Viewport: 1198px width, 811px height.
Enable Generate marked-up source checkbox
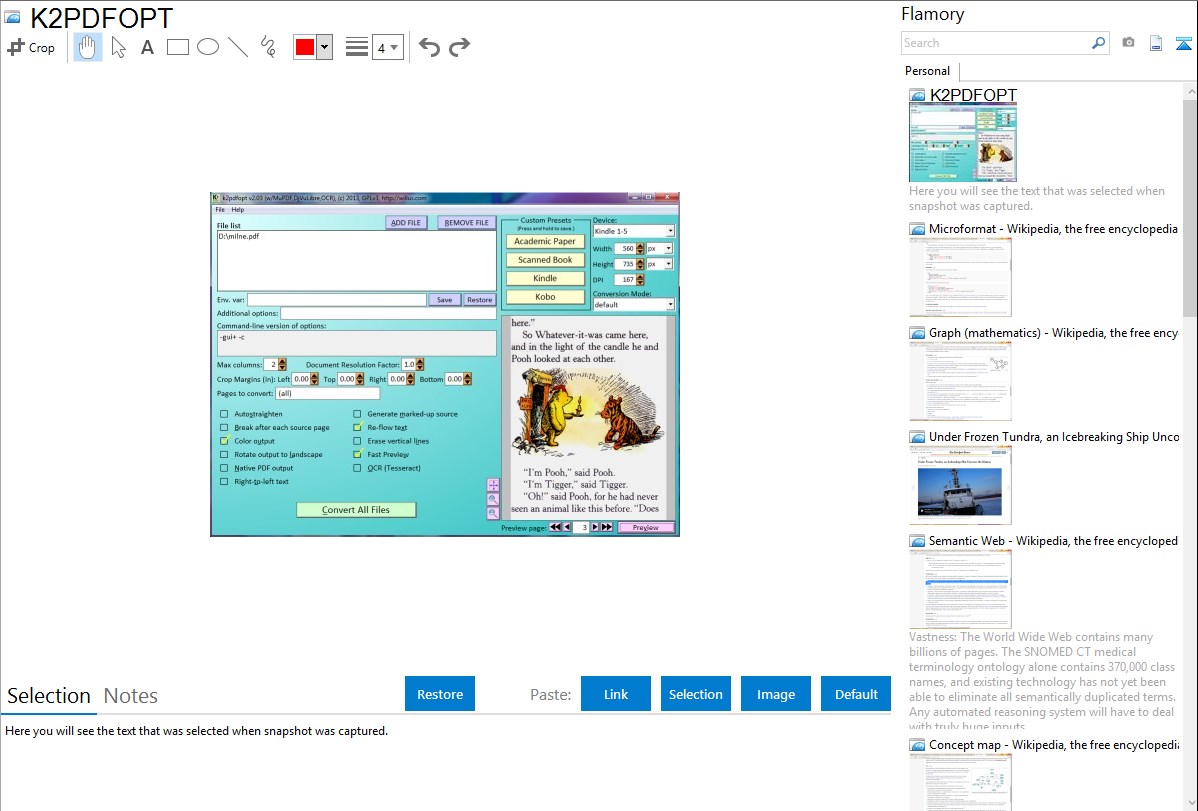[357, 414]
